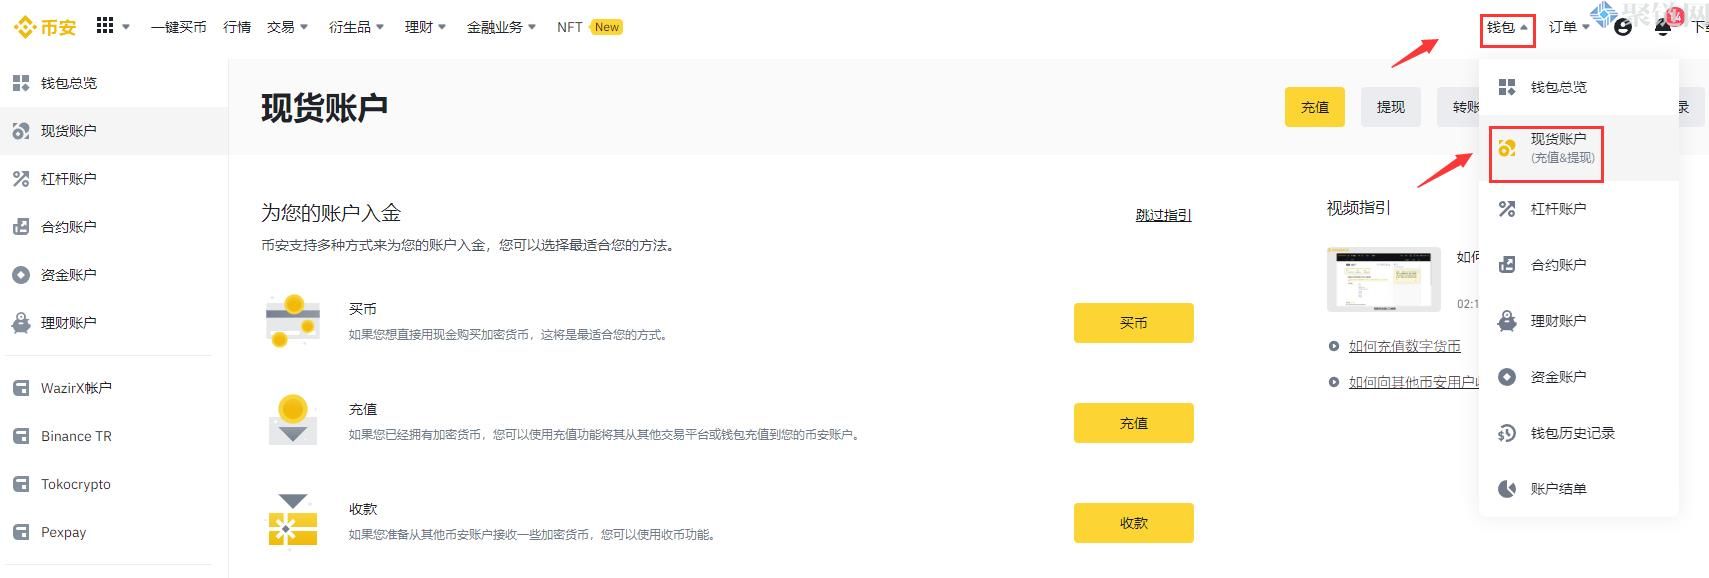Select Pexpay label in left sidebar
Viewport: 1709px width, 578px height.
point(63,532)
